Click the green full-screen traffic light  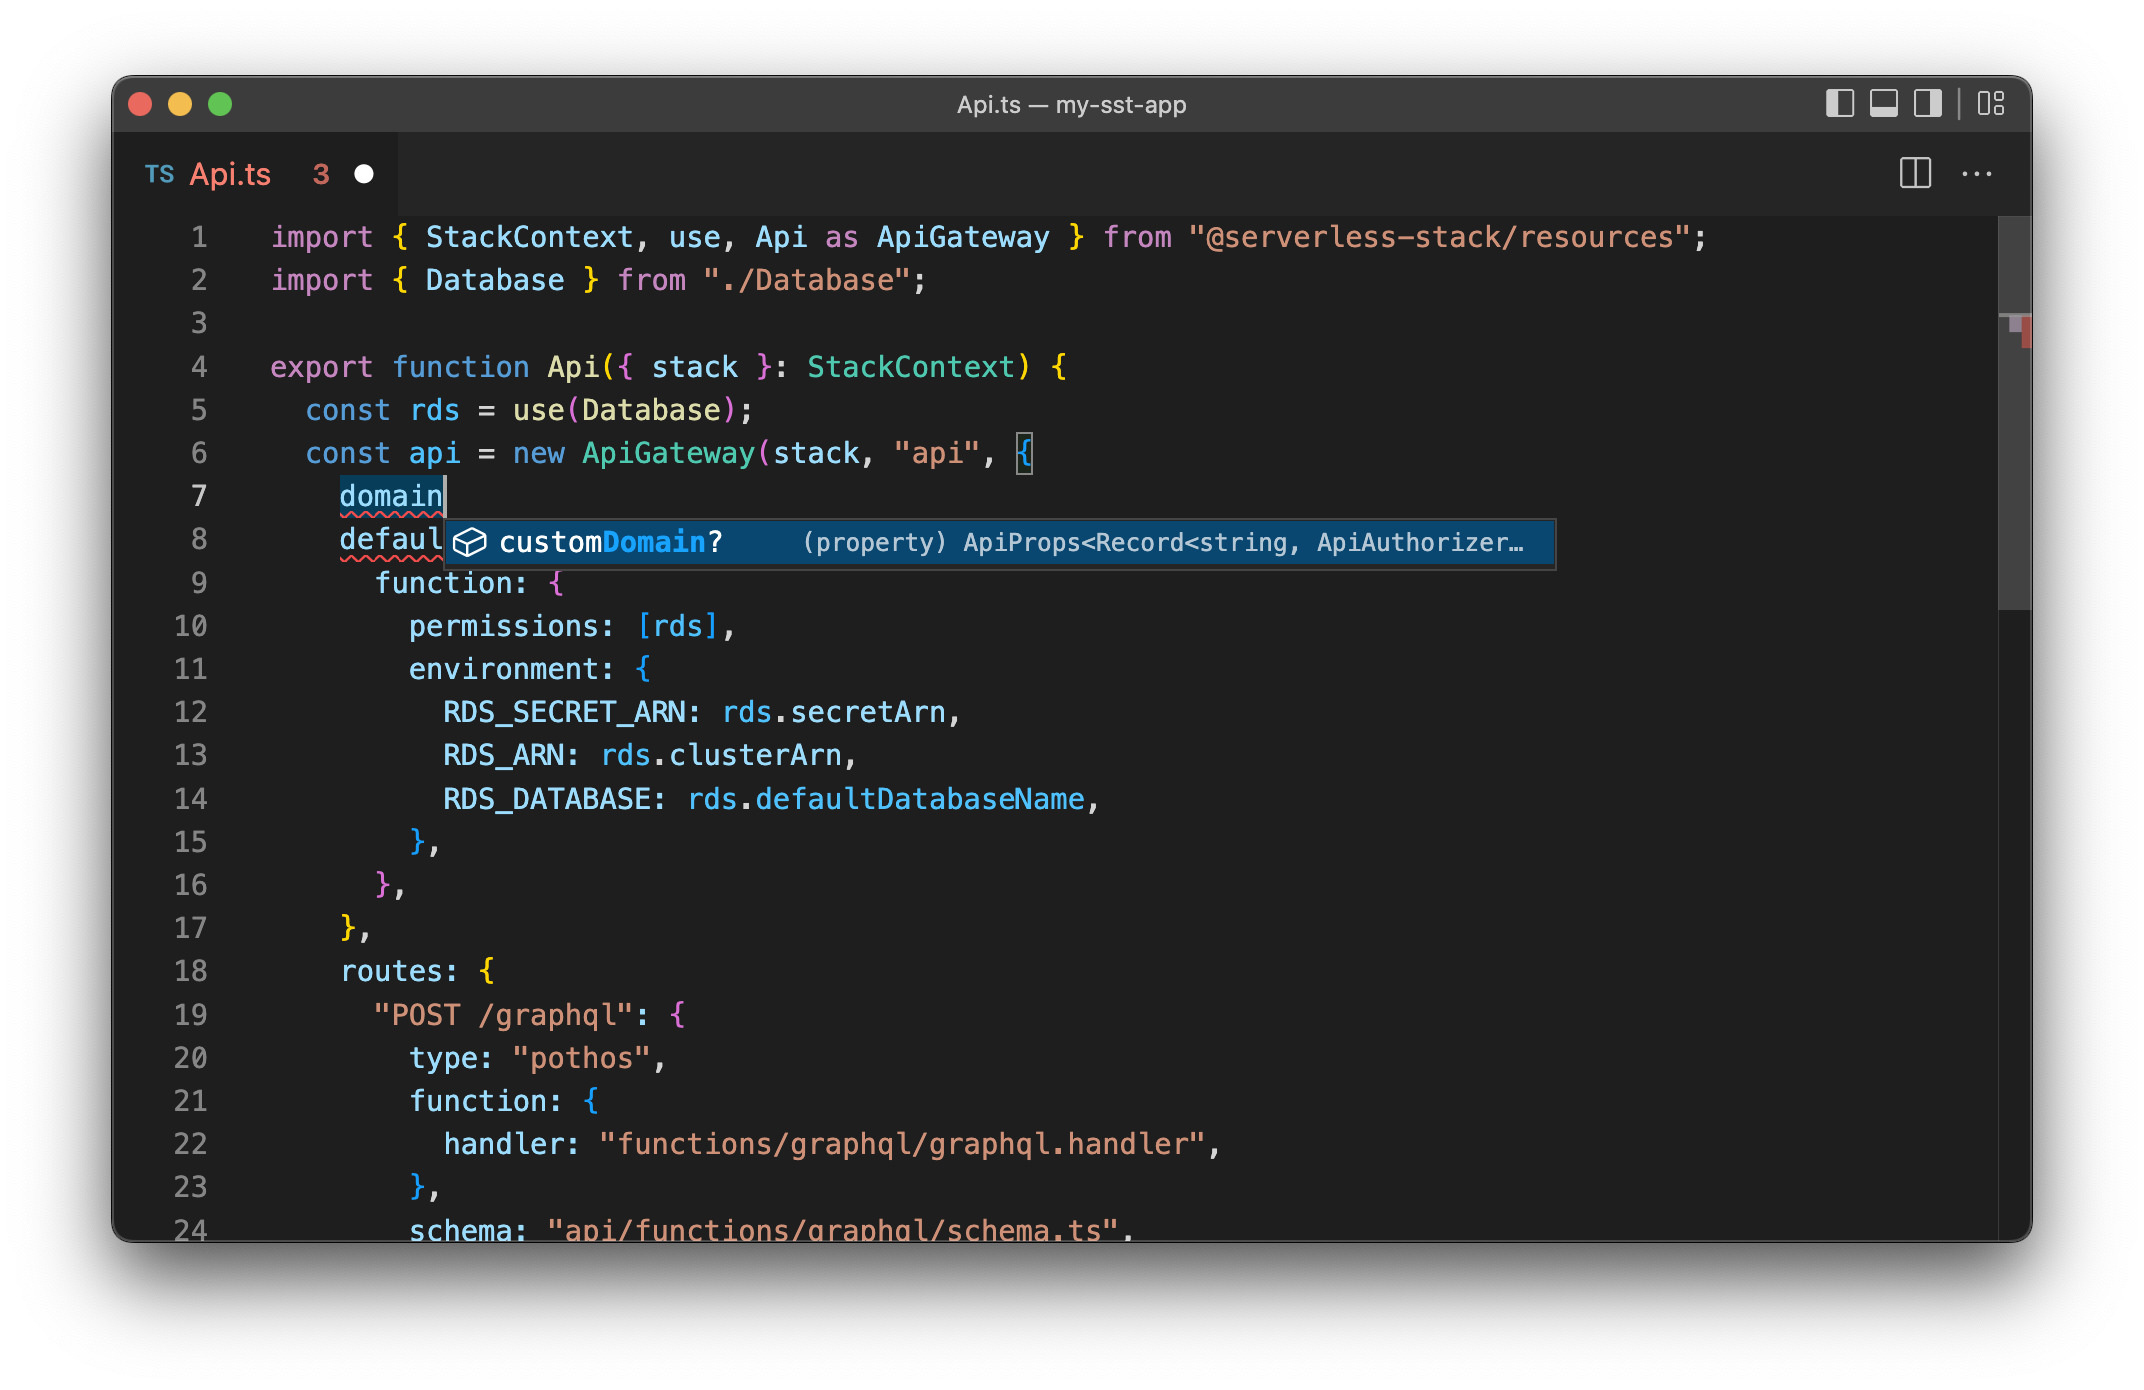(x=219, y=103)
